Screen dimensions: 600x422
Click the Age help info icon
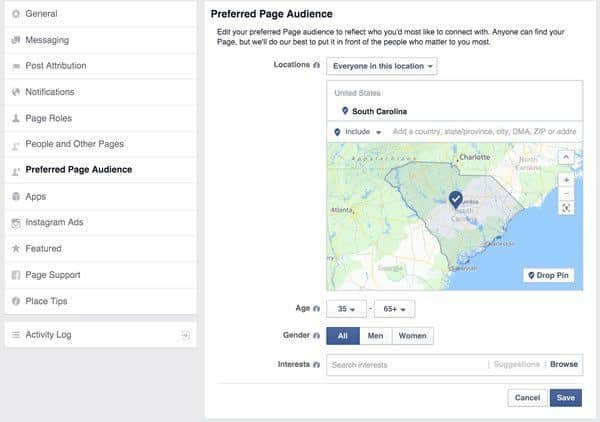pos(316,308)
